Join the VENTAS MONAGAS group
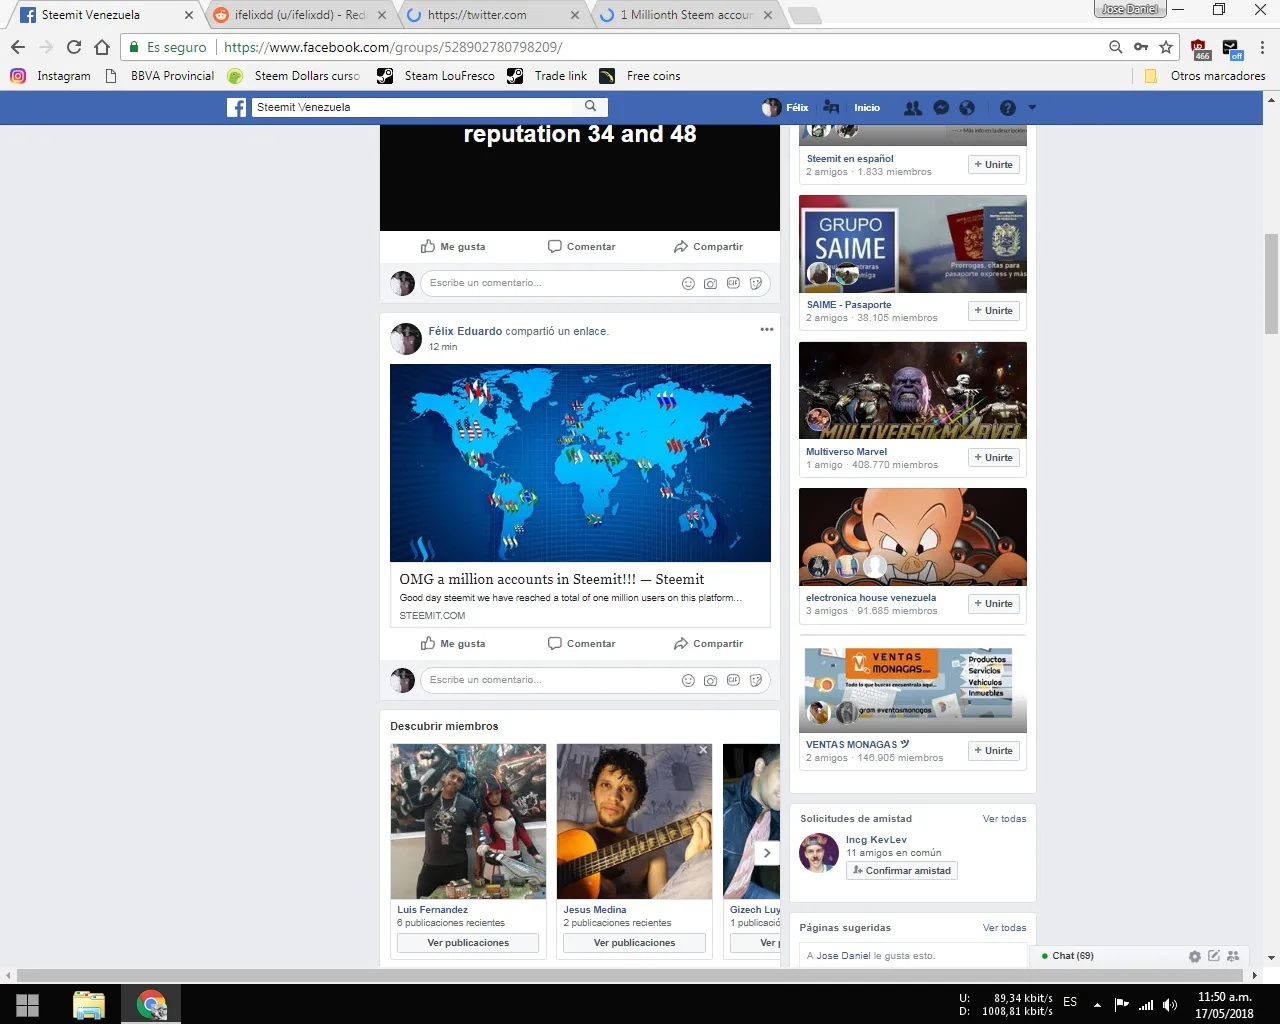1280x1024 pixels. (x=994, y=751)
